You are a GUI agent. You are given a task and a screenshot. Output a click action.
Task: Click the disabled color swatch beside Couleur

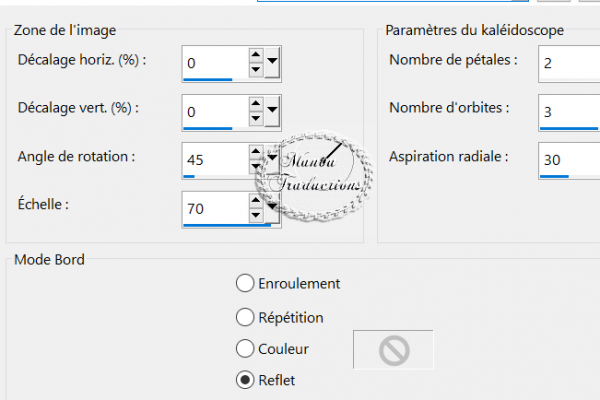click(x=393, y=350)
